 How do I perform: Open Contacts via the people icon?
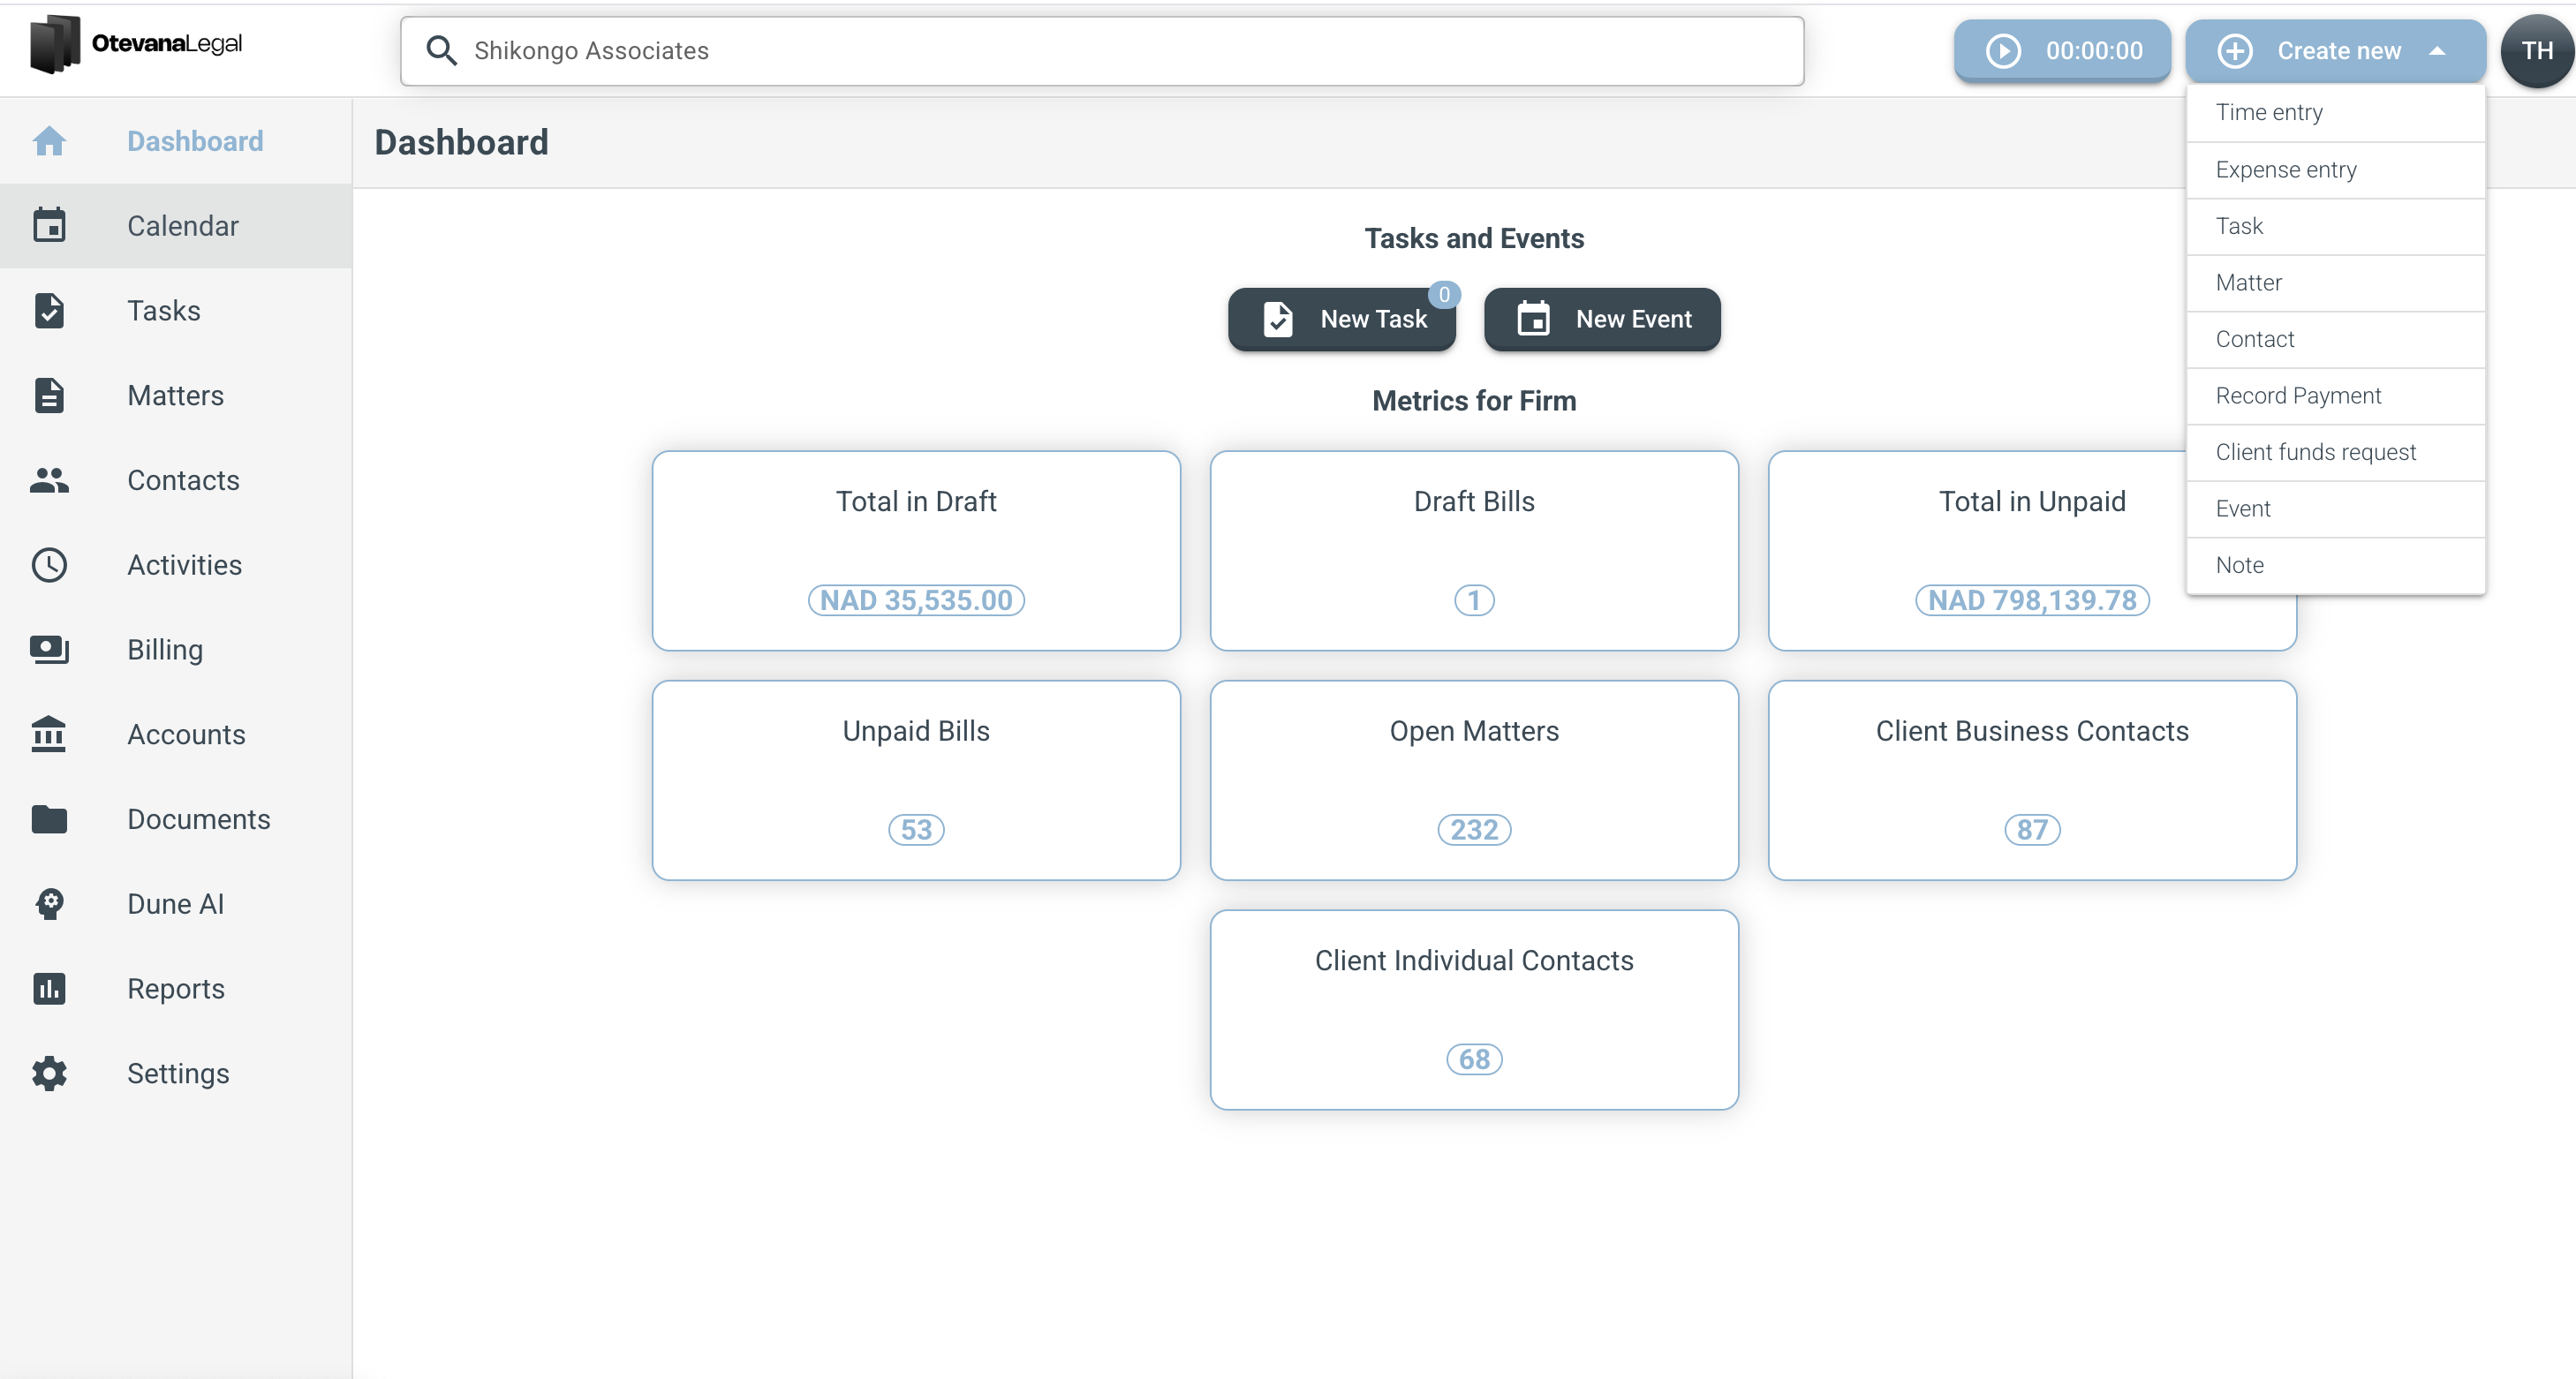tap(50, 480)
